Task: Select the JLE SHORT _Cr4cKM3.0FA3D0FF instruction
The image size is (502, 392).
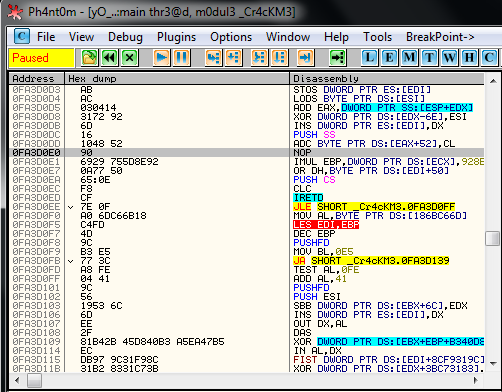Action: click(374, 207)
